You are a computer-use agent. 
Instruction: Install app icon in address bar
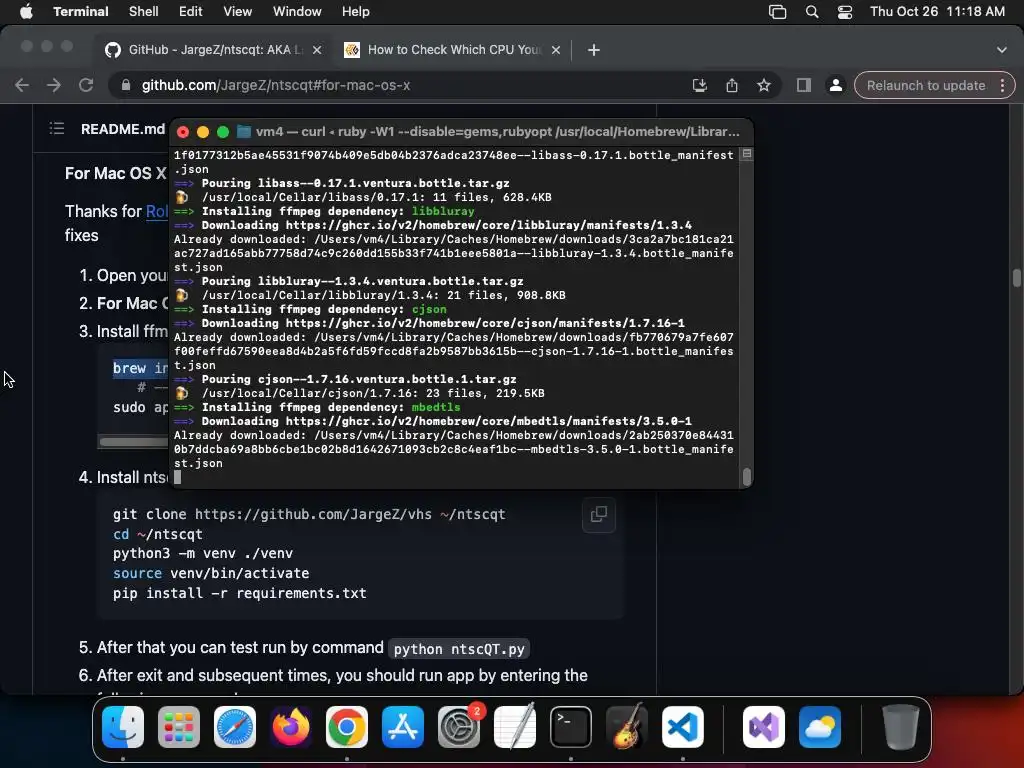pyautogui.click(x=699, y=86)
